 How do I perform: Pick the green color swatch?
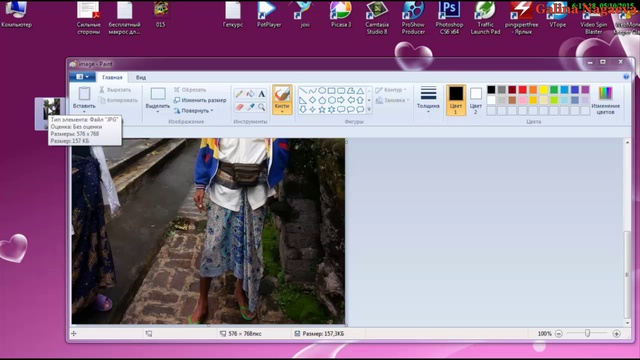tap(554, 90)
